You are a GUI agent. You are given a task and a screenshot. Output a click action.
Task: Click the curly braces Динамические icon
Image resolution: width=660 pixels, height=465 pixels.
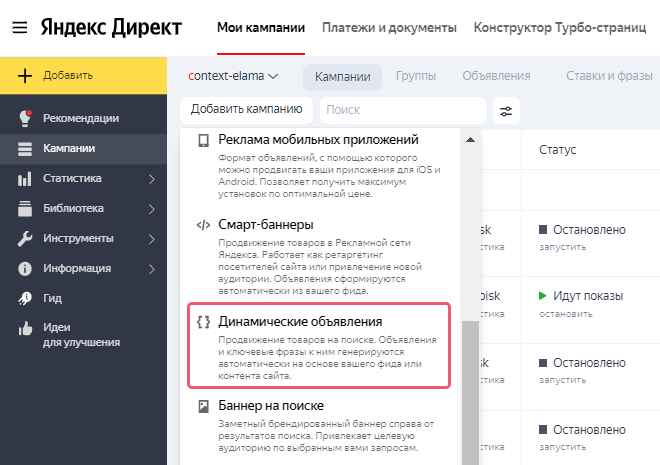click(x=203, y=322)
